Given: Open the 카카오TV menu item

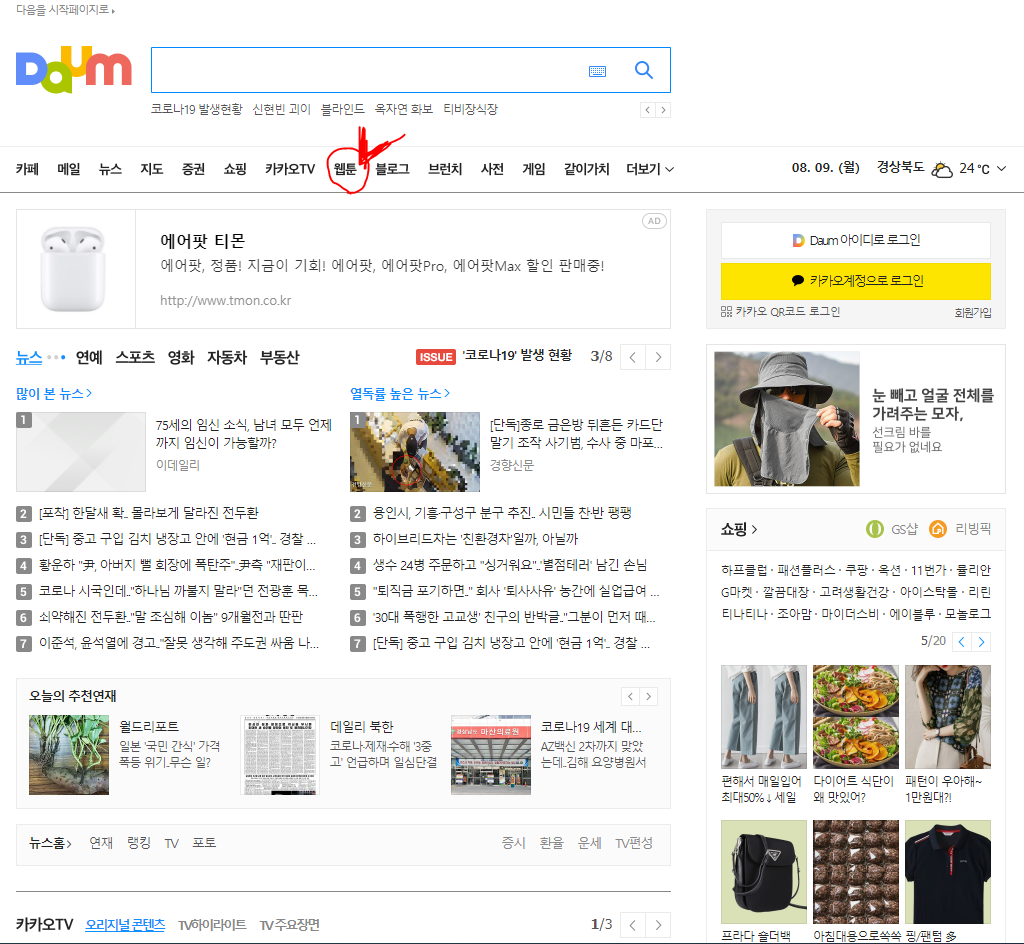Looking at the screenshot, I should [x=290, y=169].
